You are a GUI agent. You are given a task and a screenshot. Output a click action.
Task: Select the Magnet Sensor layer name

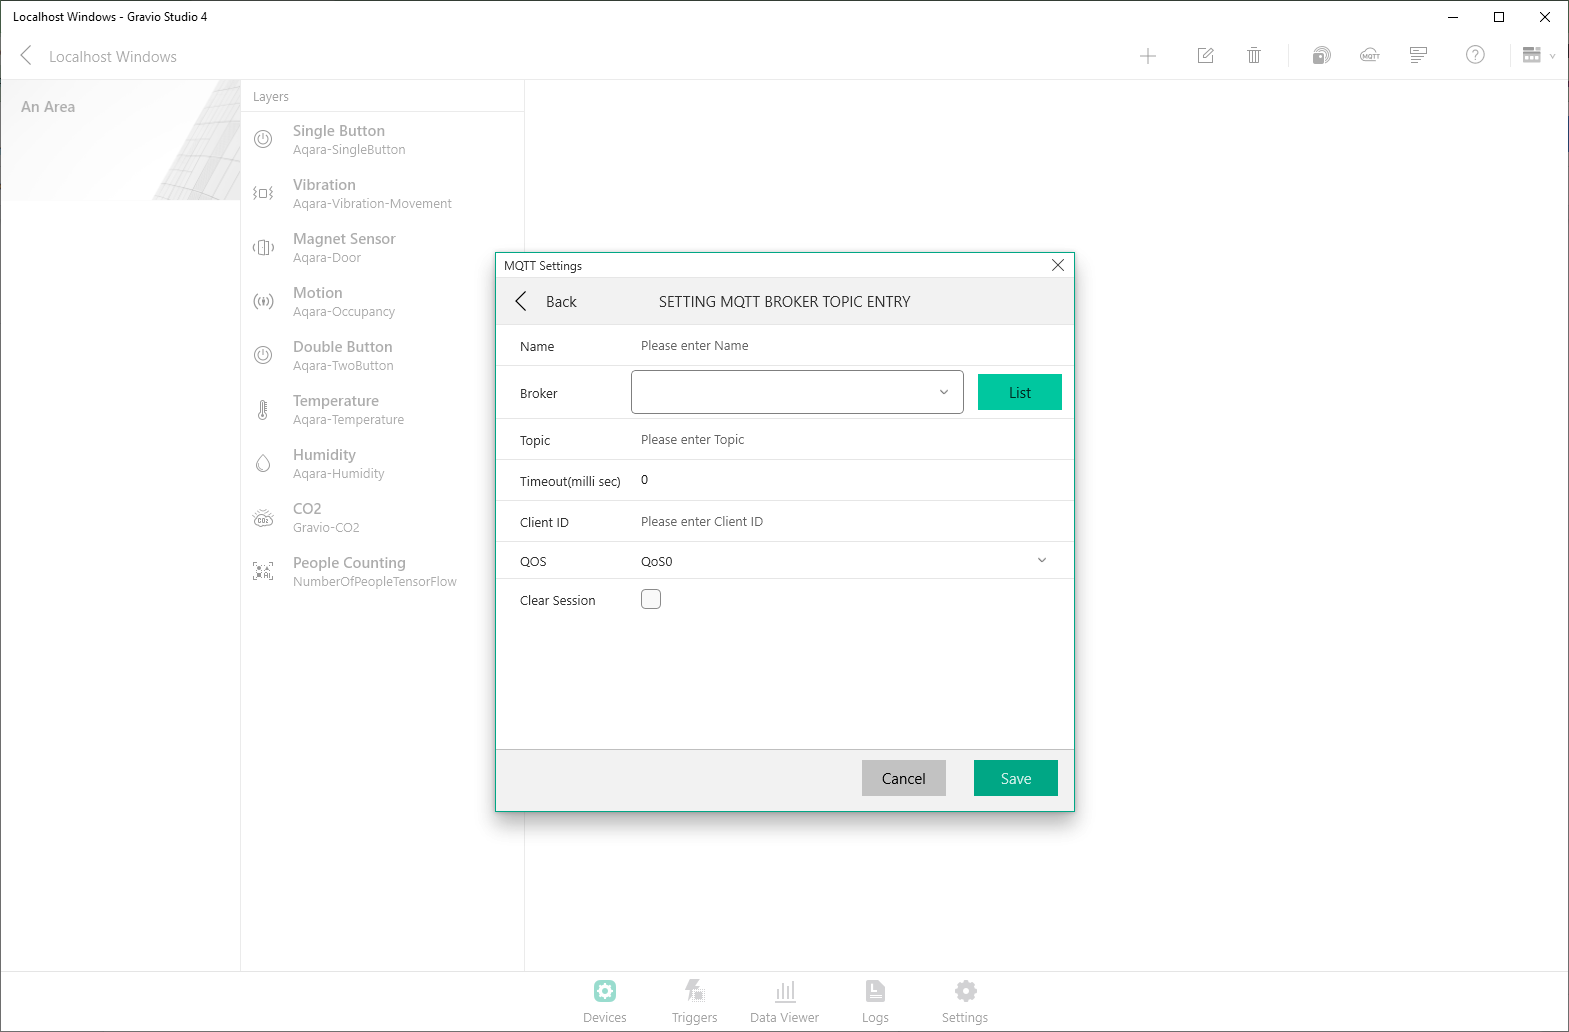tap(344, 239)
